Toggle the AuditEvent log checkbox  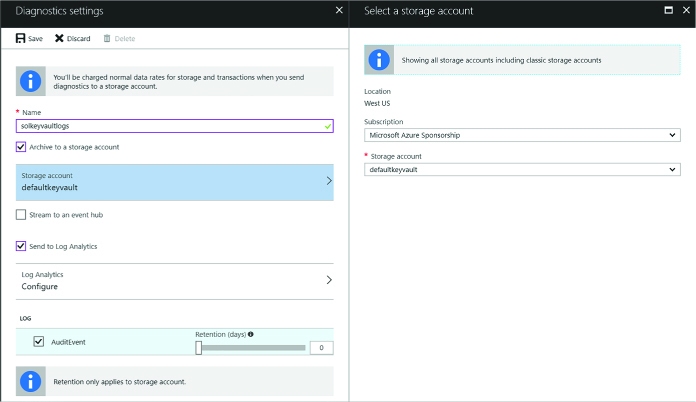[x=39, y=342]
